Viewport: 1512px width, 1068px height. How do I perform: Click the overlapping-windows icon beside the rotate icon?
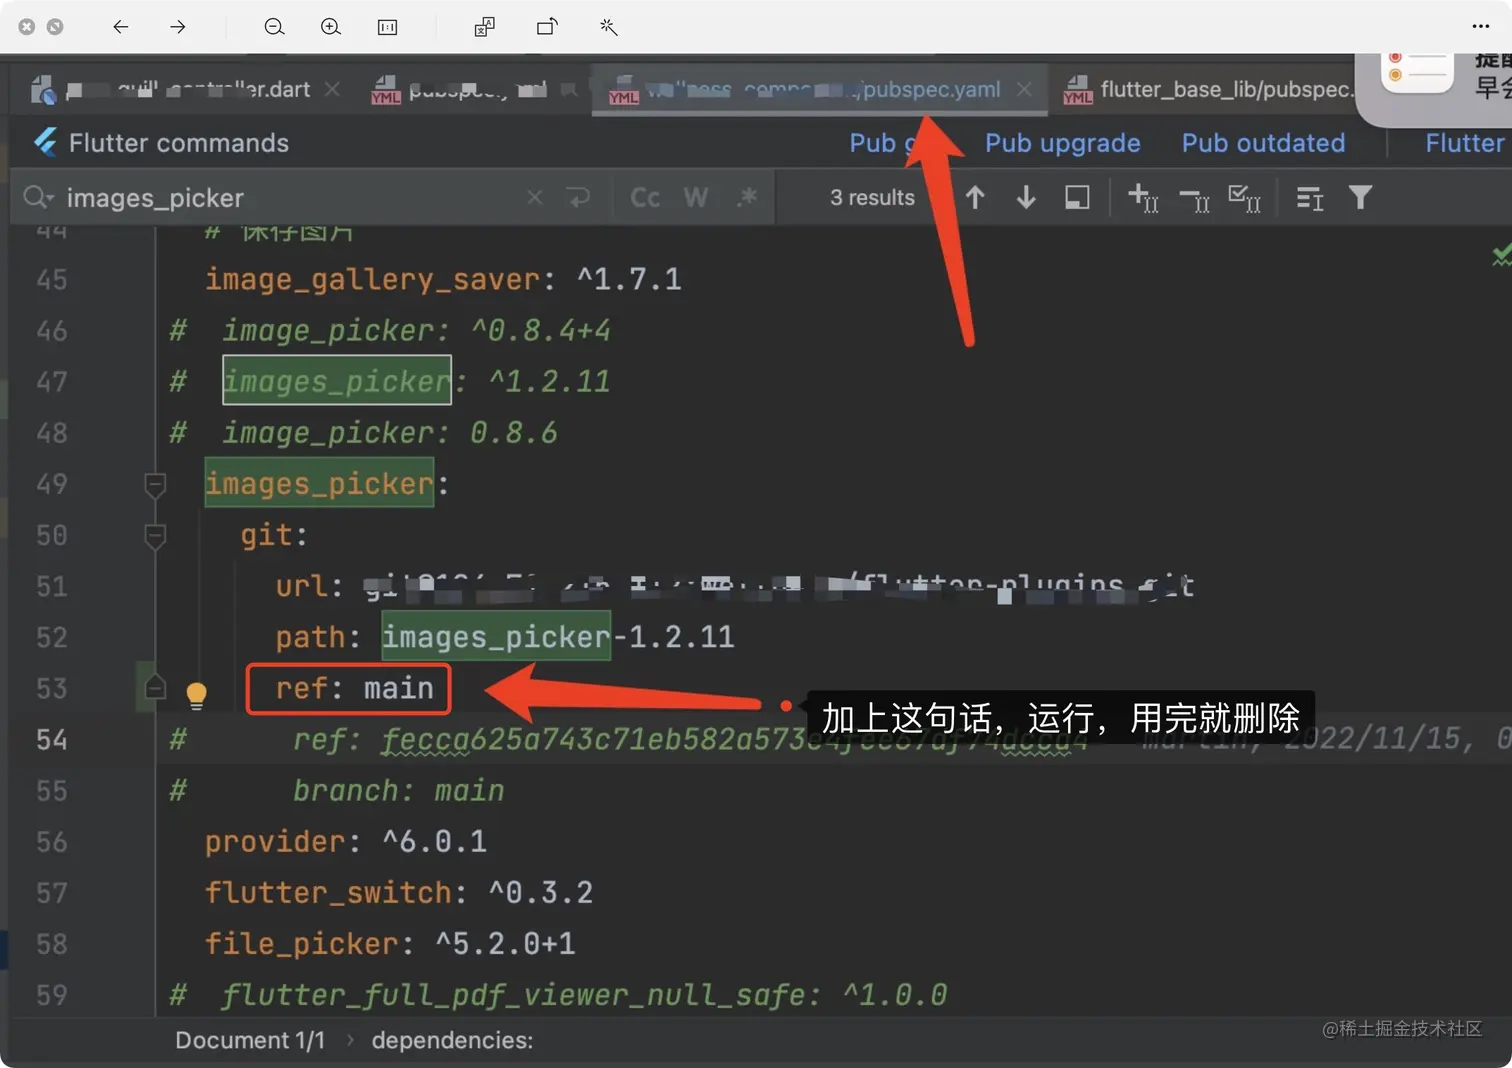pos(484,27)
